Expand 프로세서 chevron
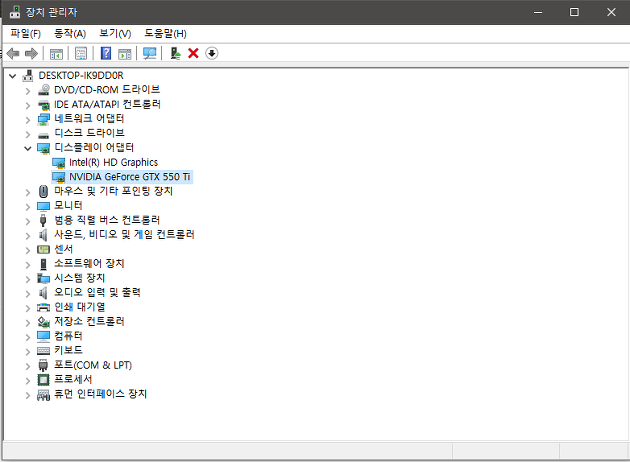The width and height of the screenshot is (630, 462). [27, 380]
